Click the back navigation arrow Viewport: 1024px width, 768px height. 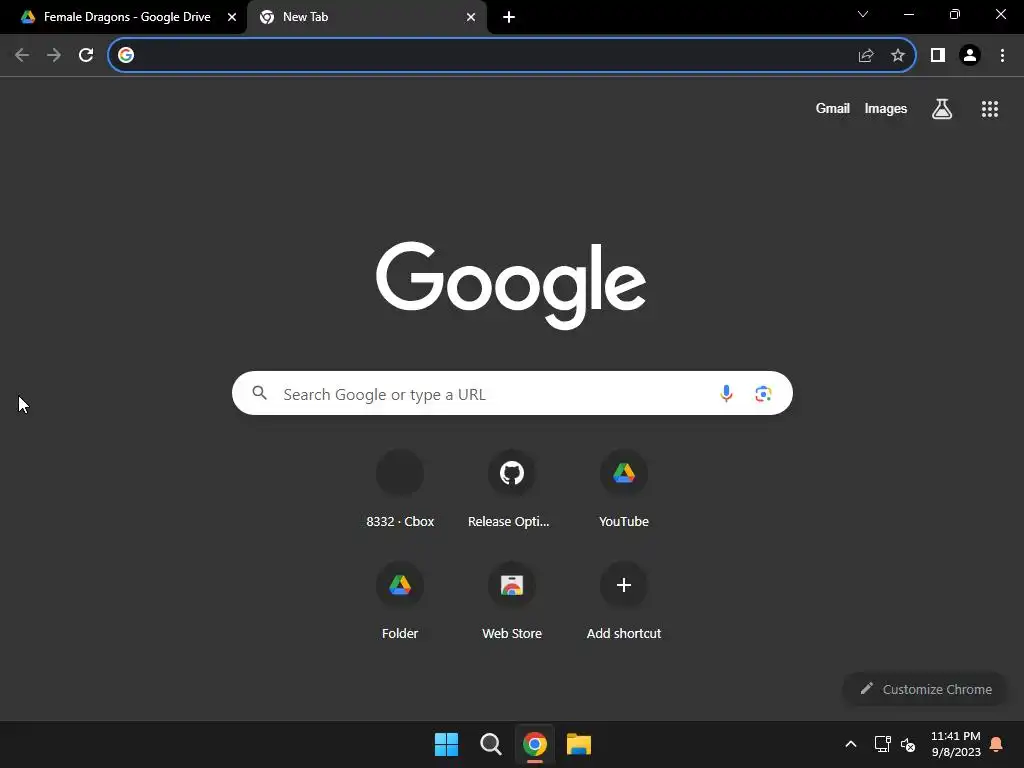click(22, 56)
